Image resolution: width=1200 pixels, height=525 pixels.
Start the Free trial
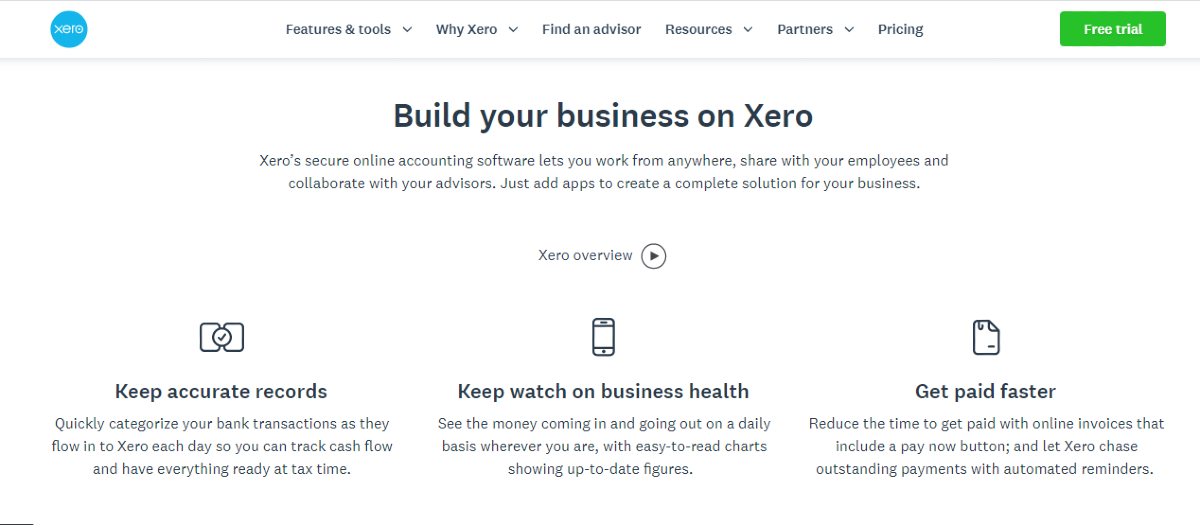coord(1112,29)
